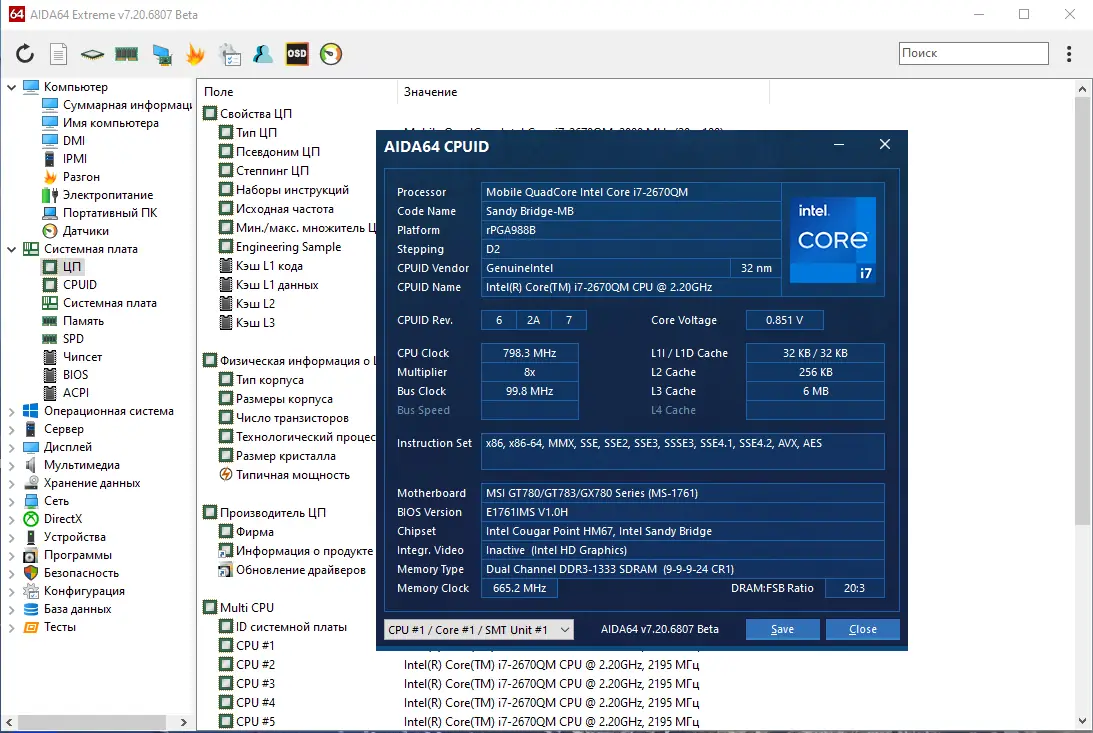Click the Save button in CPUID dialog
This screenshot has width=1093, height=733.
[782, 629]
